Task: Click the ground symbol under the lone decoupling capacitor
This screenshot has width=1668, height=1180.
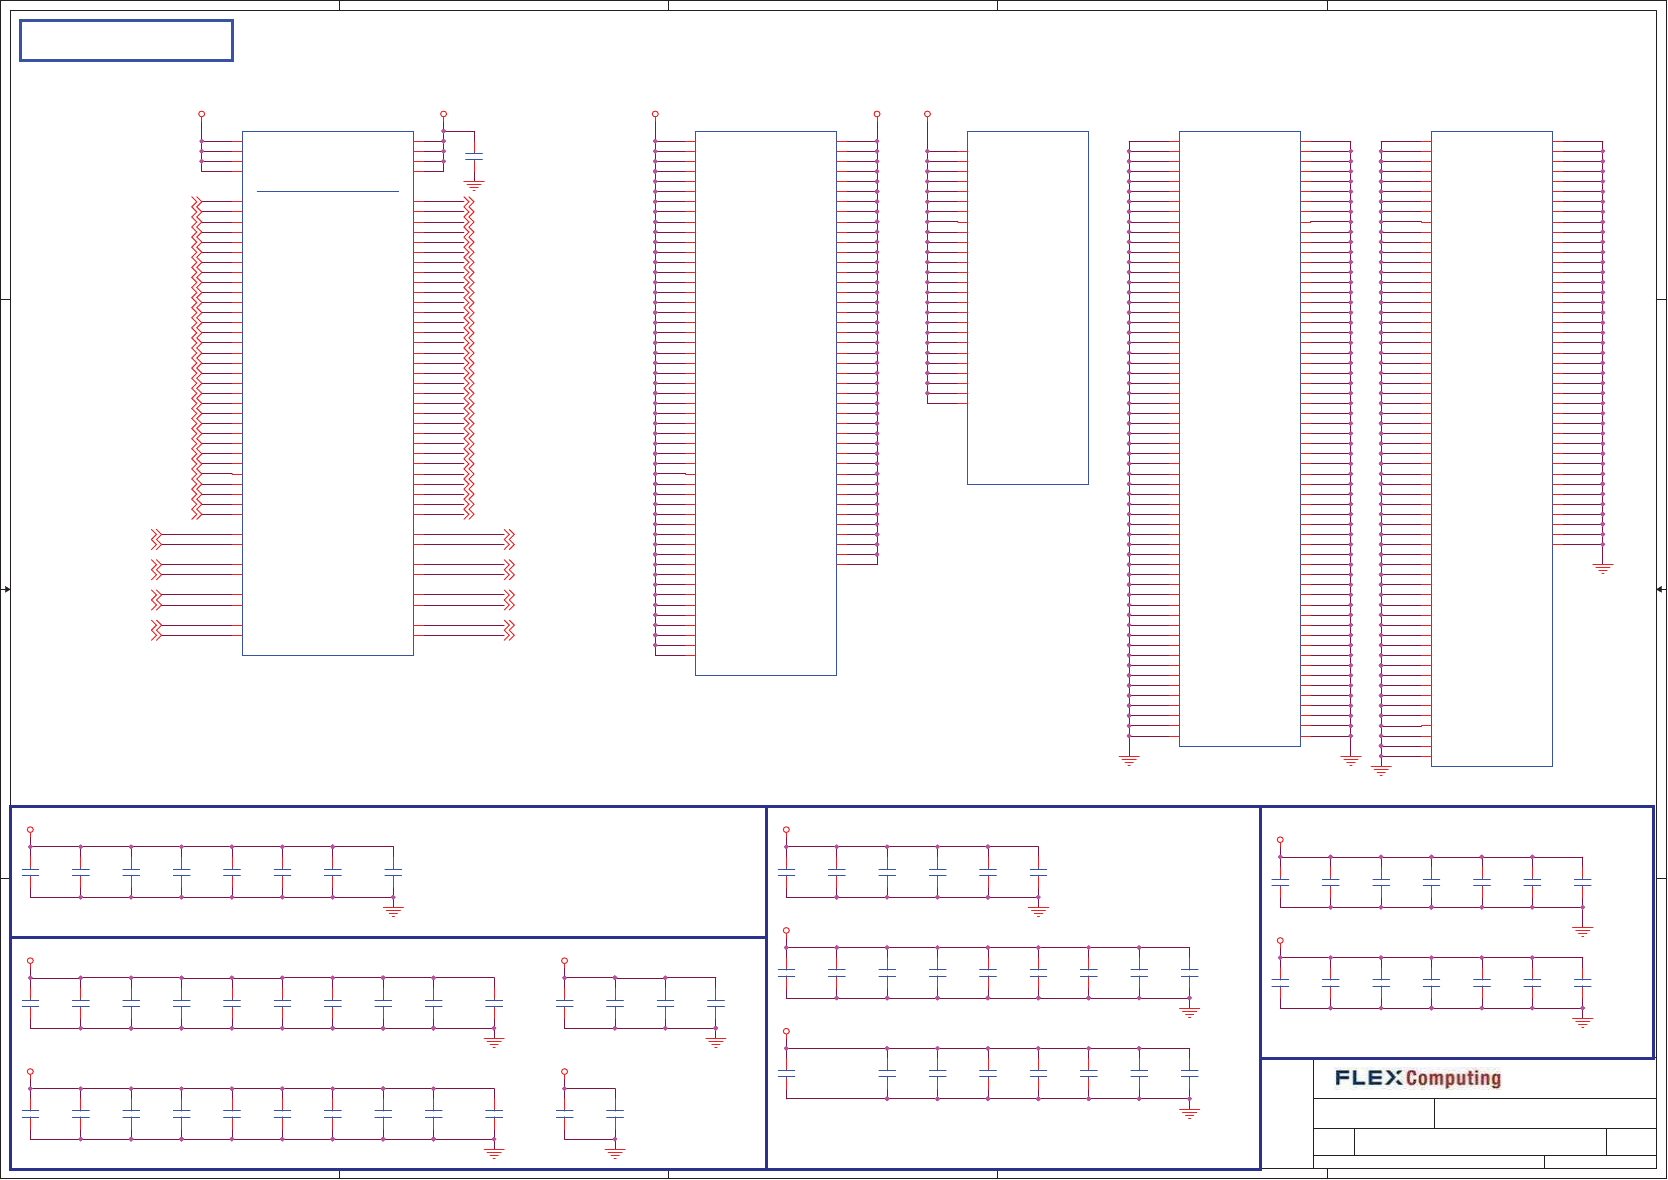Action: [x=474, y=185]
